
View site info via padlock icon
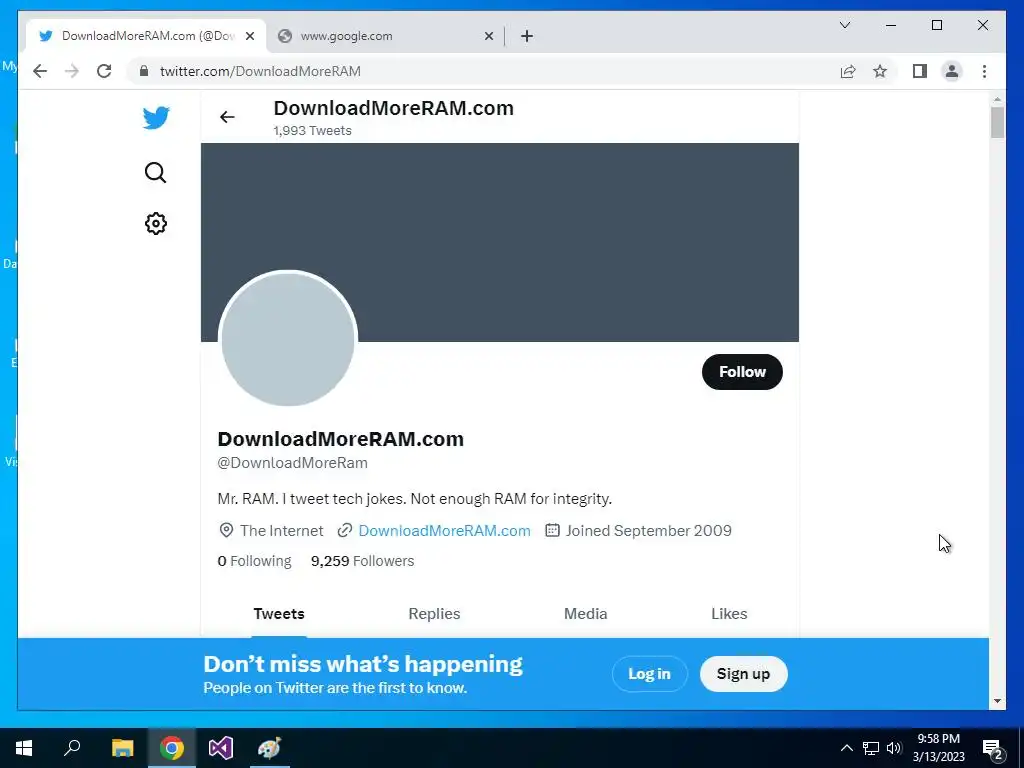[144, 71]
